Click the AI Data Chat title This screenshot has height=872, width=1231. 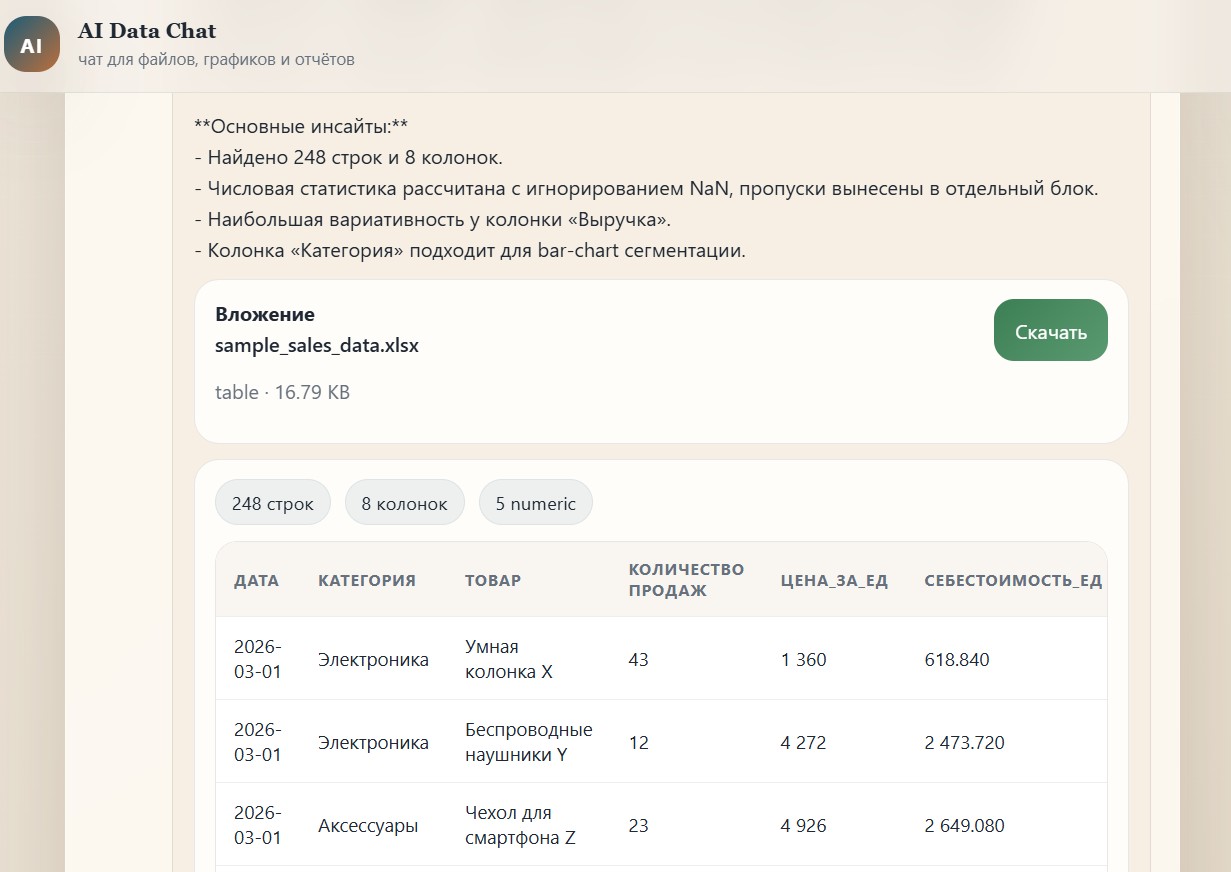[147, 31]
